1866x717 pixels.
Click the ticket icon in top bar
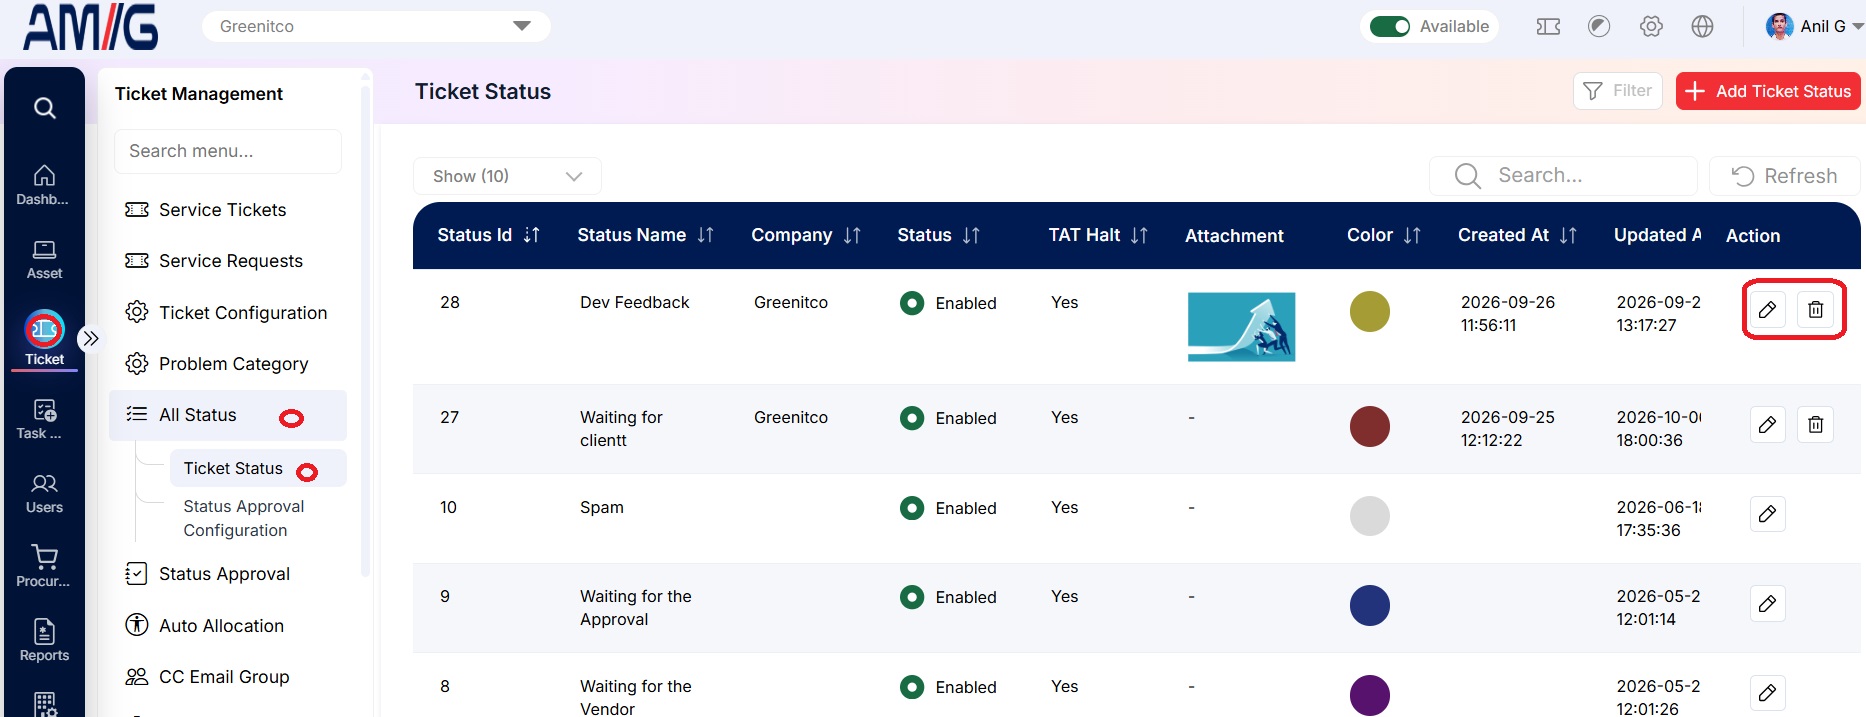point(1548,27)
